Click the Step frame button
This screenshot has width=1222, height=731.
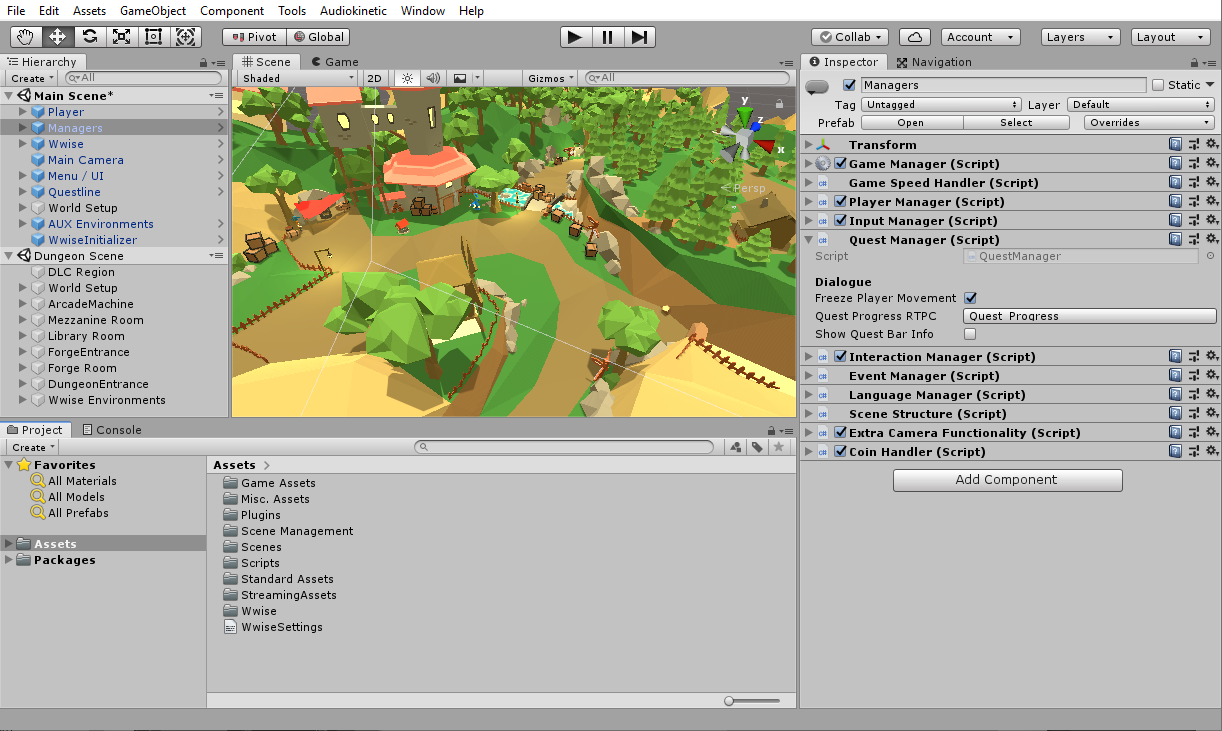(640, 37)
